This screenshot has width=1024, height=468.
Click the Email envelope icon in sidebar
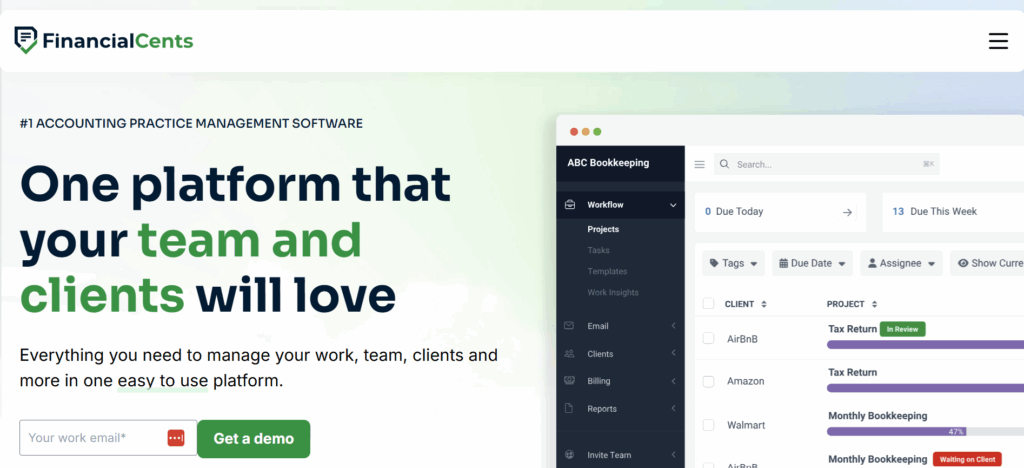pos(569,326)
